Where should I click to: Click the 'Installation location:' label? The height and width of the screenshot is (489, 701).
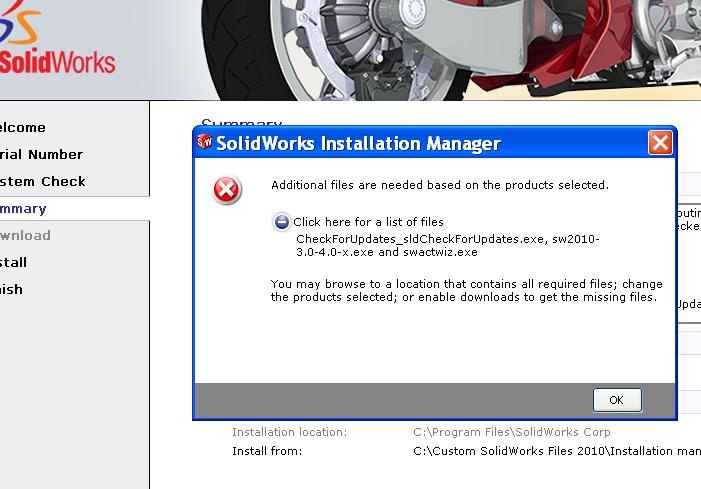(289, 432)
